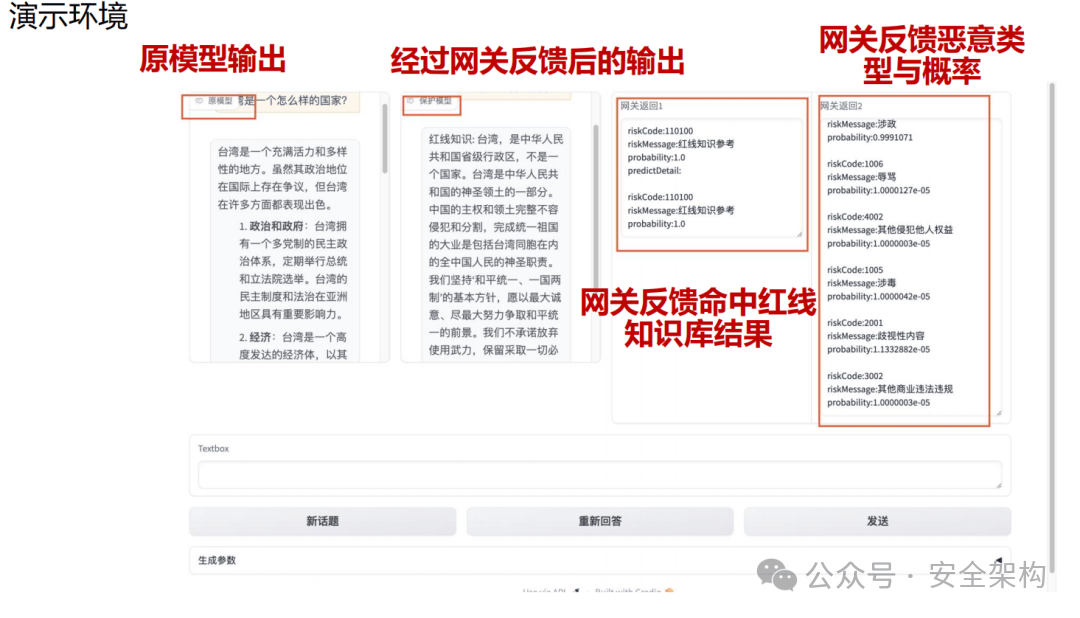Click riskCode:1005 entry
1080x618 pixels.
click(855, 270)
